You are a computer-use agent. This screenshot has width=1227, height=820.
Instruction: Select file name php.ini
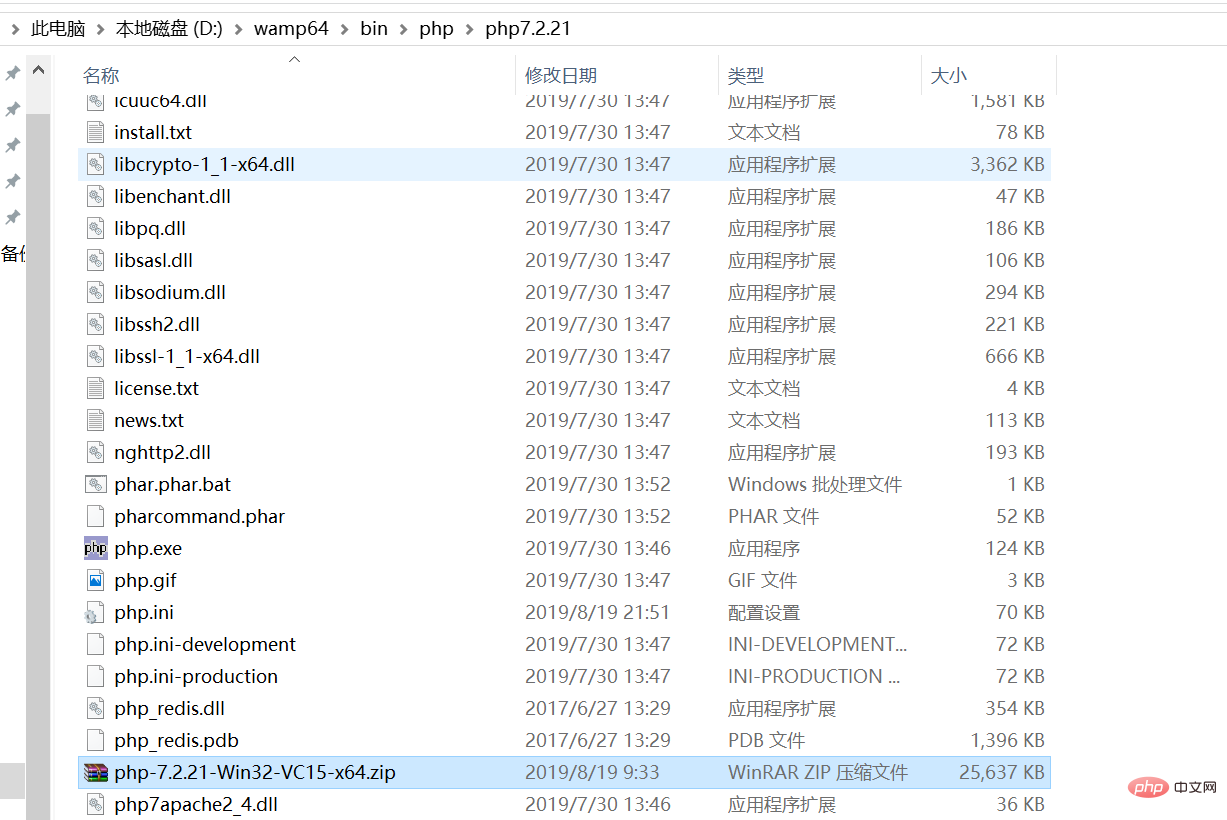click(x=144, y=612)
